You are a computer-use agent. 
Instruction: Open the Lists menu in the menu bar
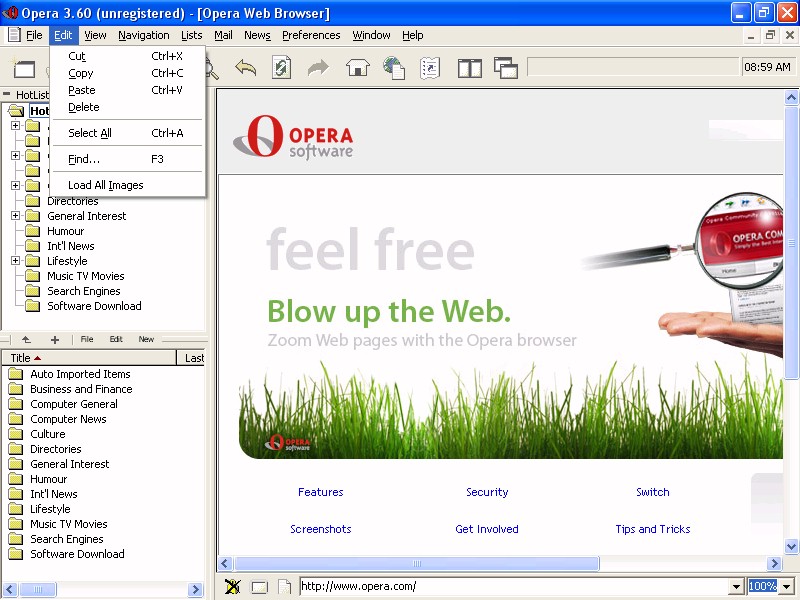click(x=192, y=35)
